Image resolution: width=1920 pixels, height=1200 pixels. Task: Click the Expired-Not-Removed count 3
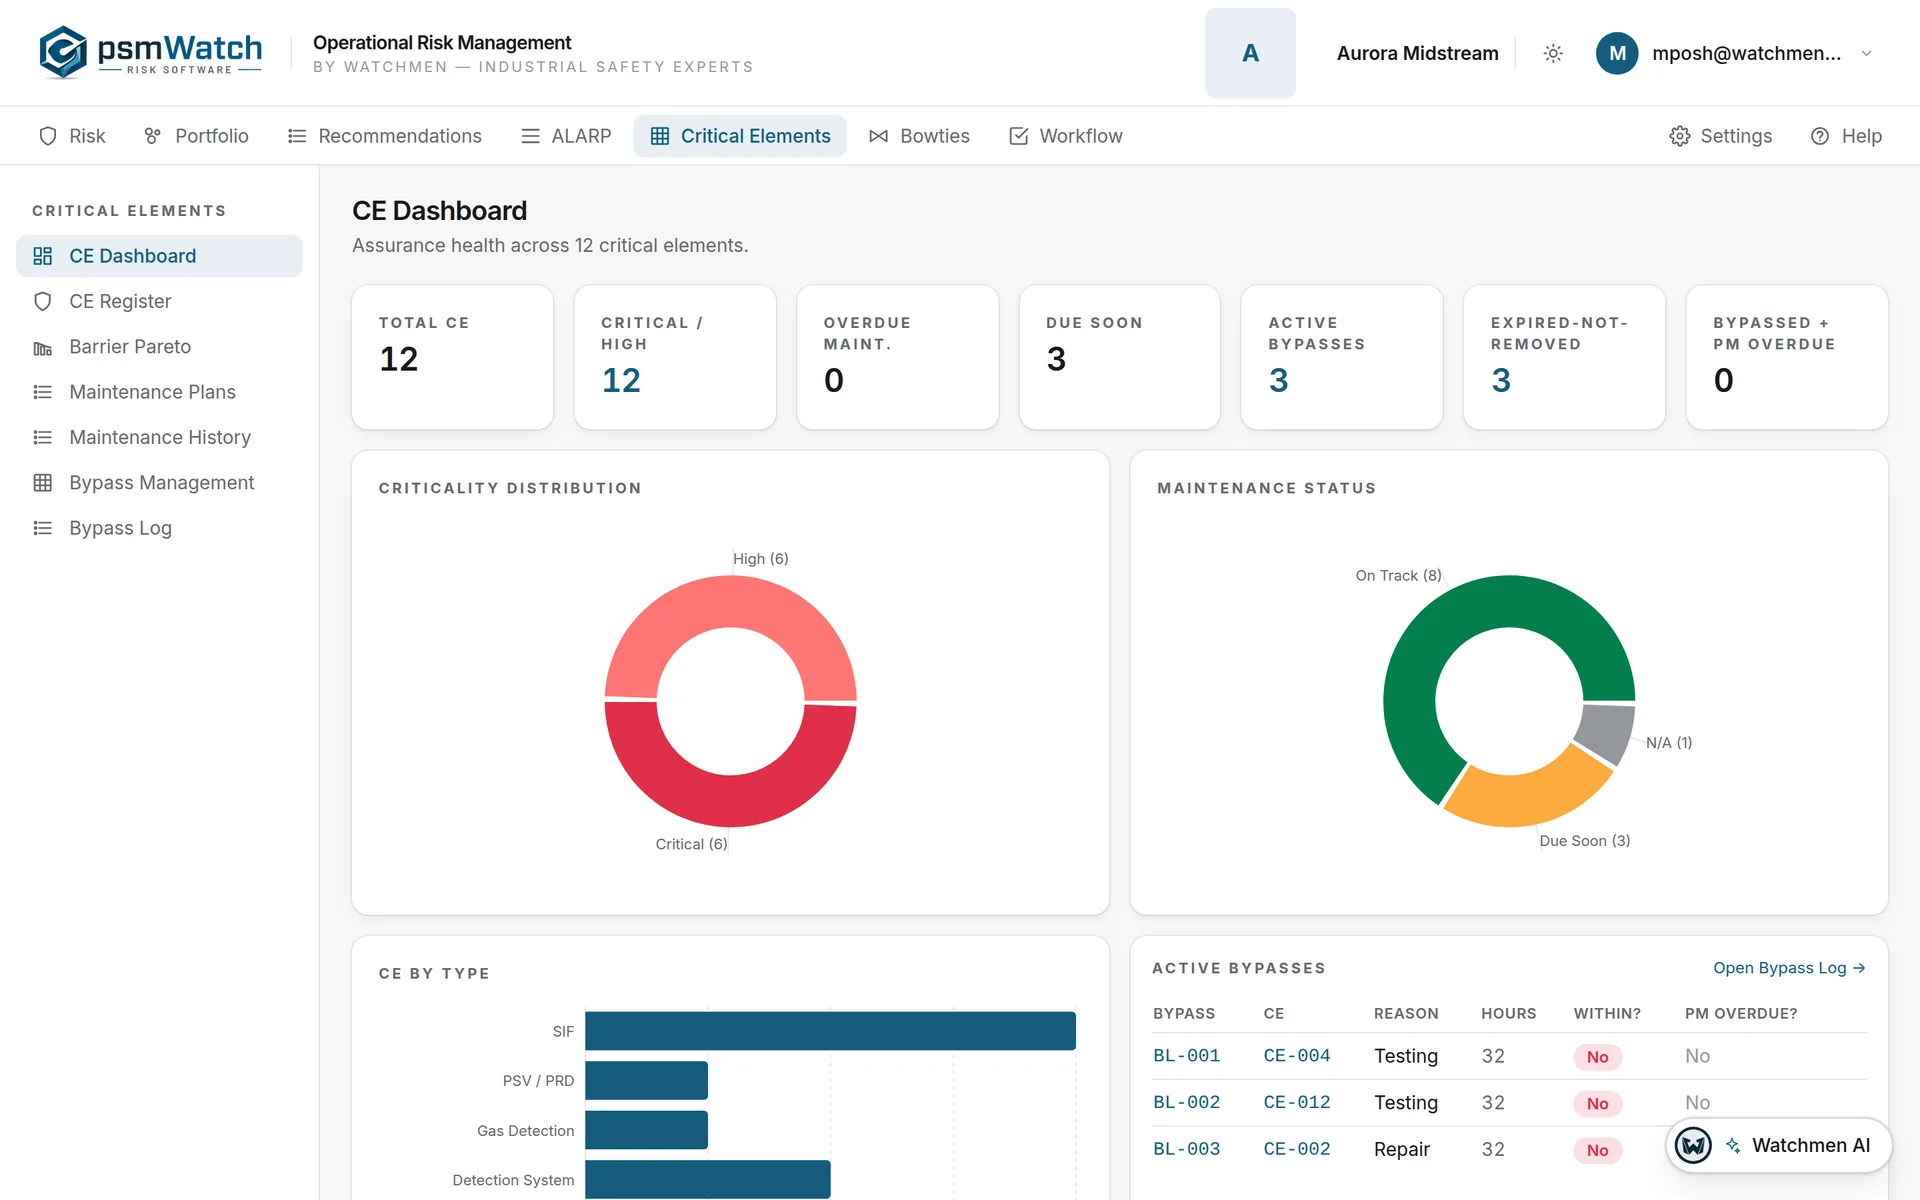(x=1501, y=380)
